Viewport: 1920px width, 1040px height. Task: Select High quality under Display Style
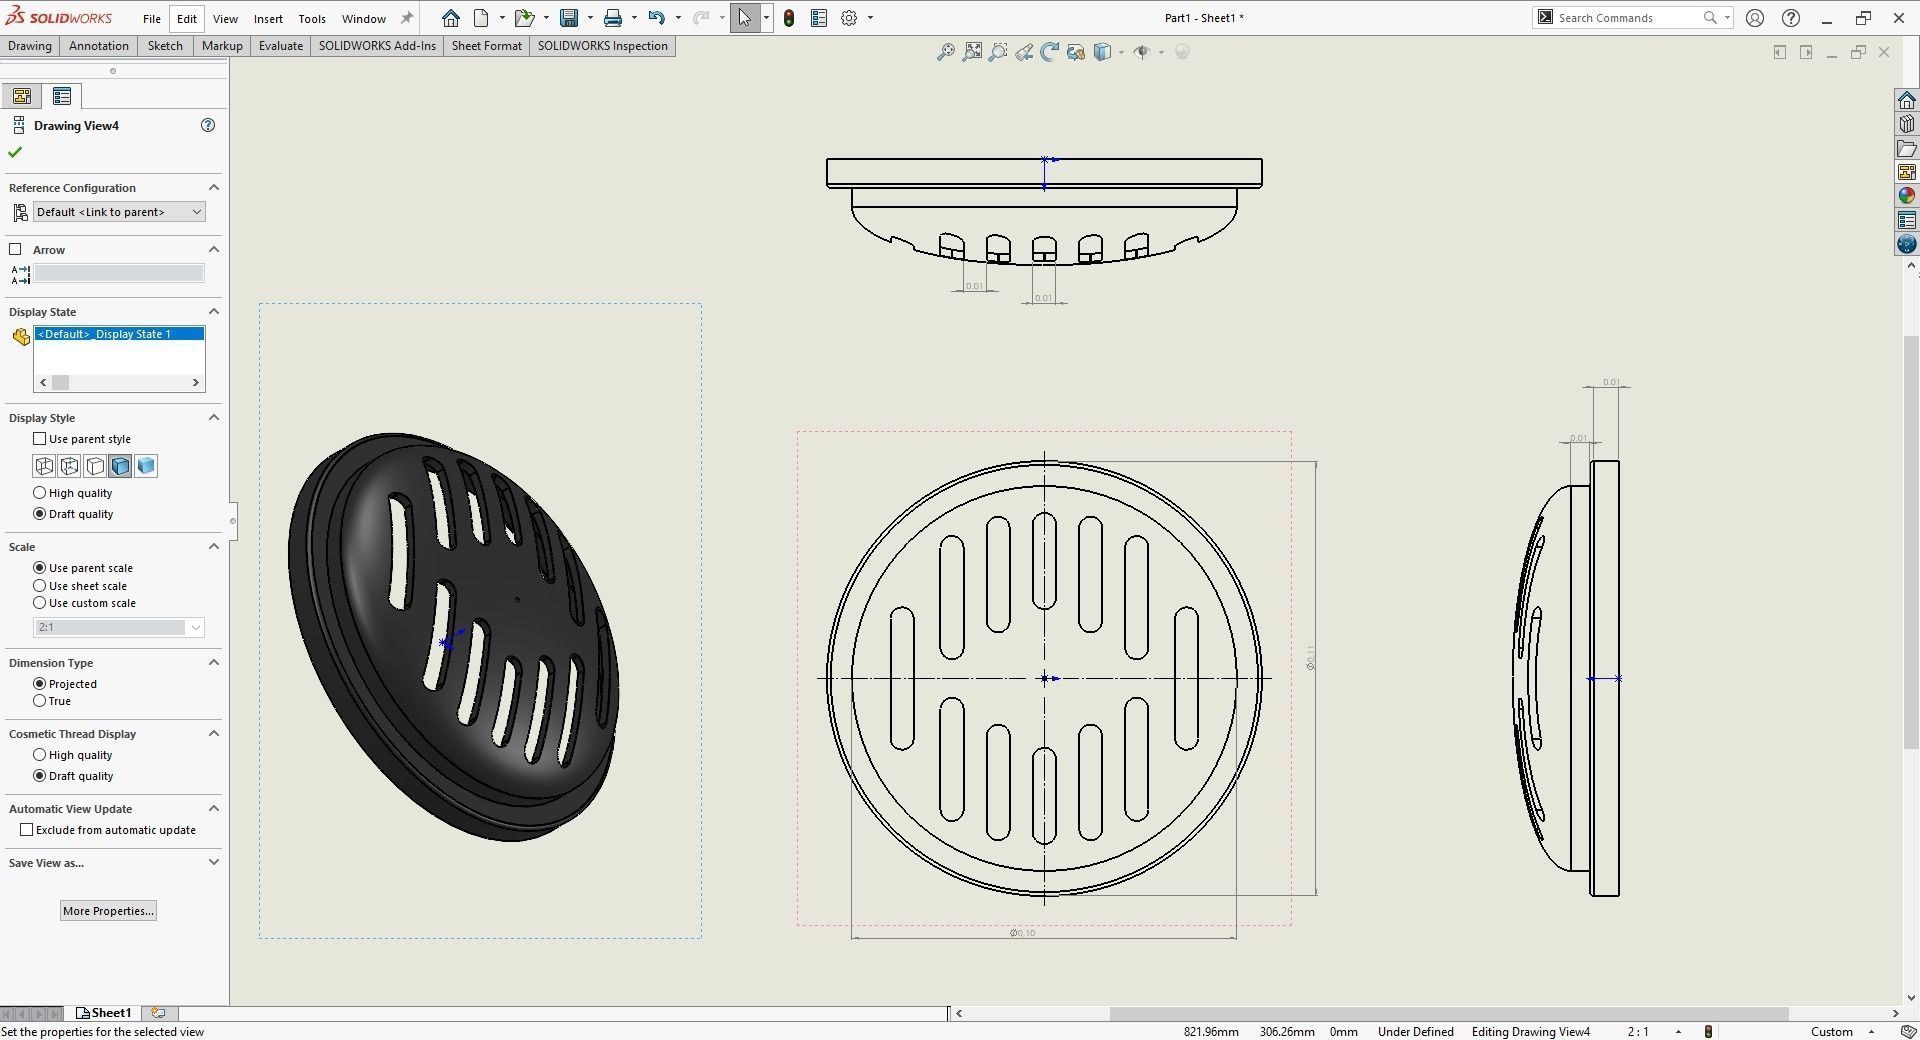pyautogui.click(x=40, y=493)
